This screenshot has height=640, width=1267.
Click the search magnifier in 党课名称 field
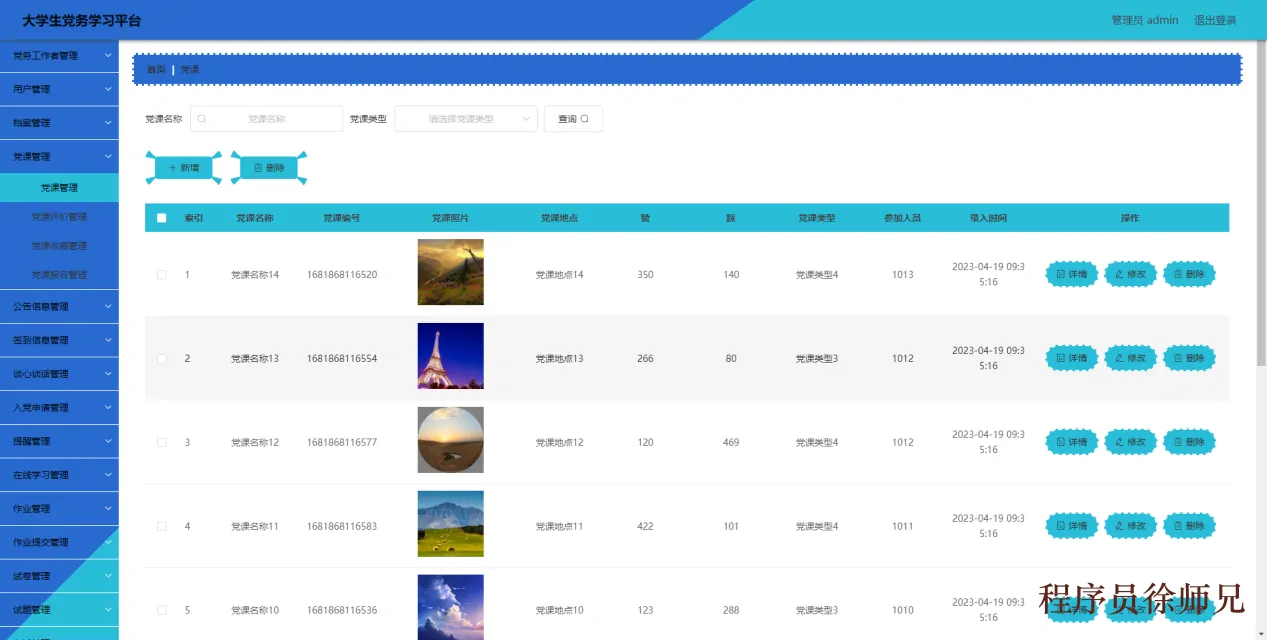[x=202, y=119]
